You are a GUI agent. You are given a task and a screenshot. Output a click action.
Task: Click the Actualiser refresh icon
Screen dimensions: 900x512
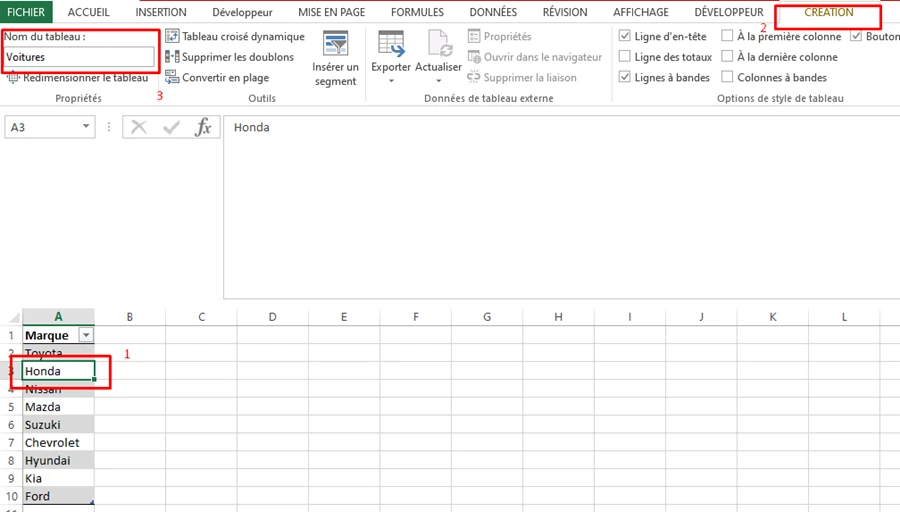(x=439, y=44)
